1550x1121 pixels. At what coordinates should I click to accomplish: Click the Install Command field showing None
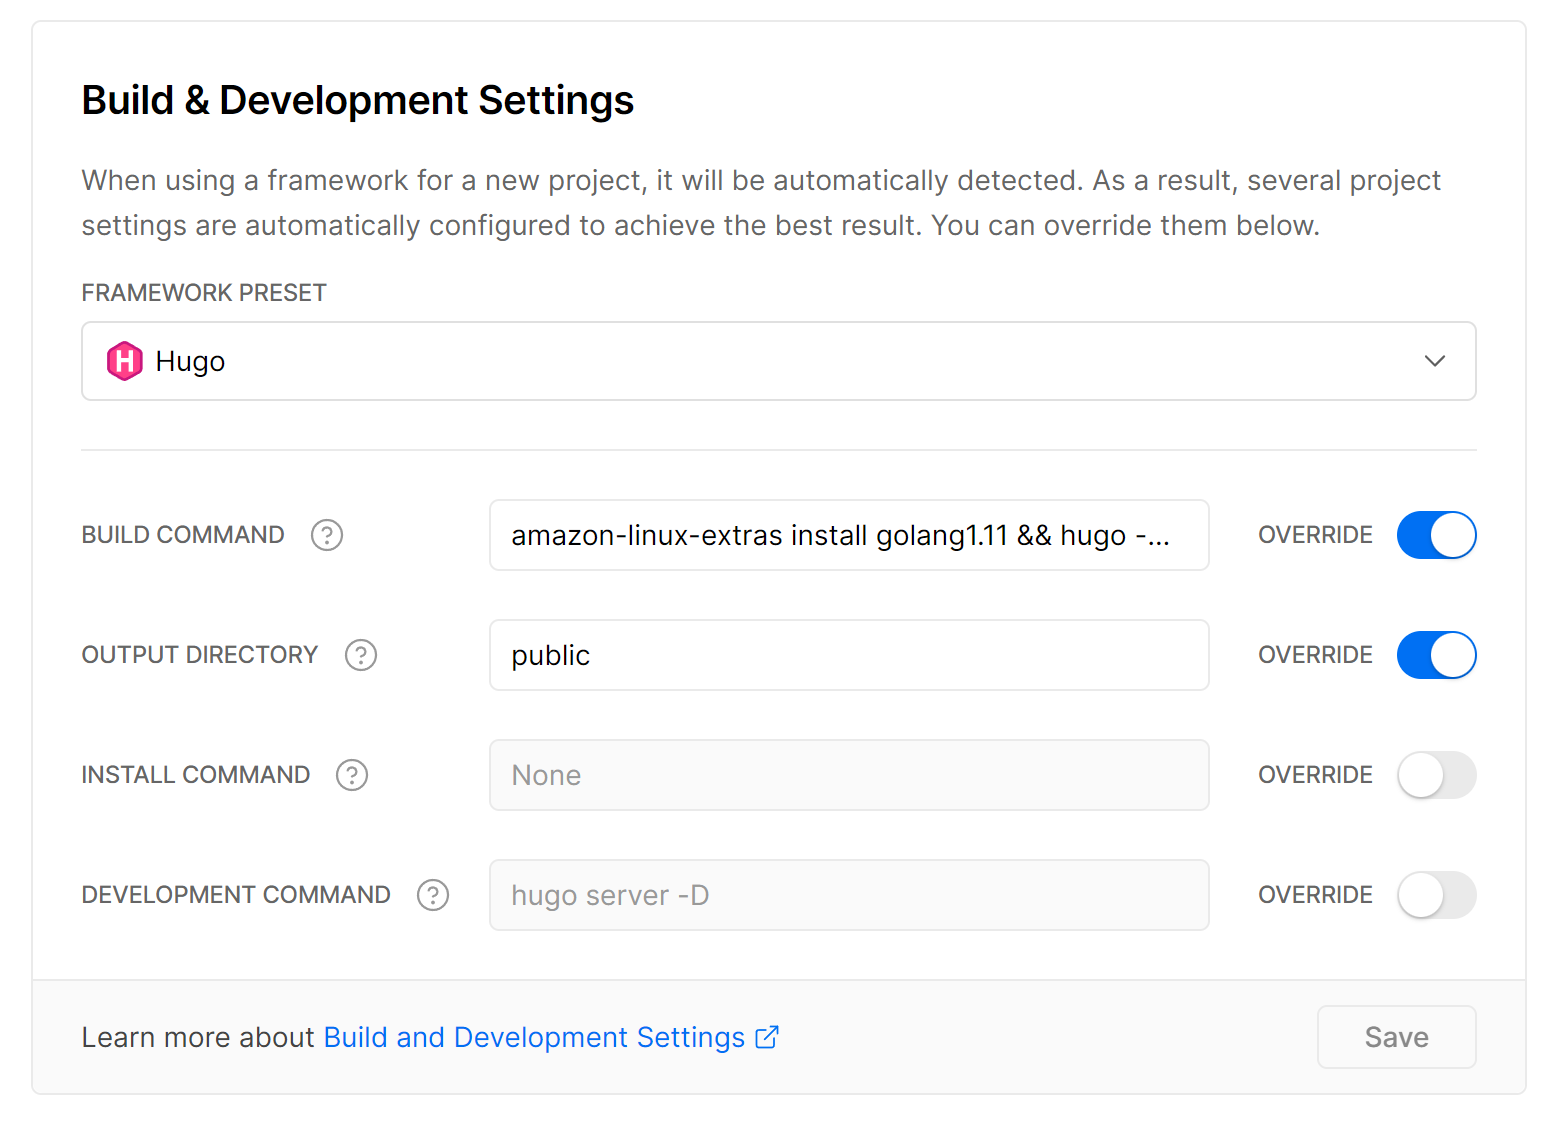[x=848, y=775]
